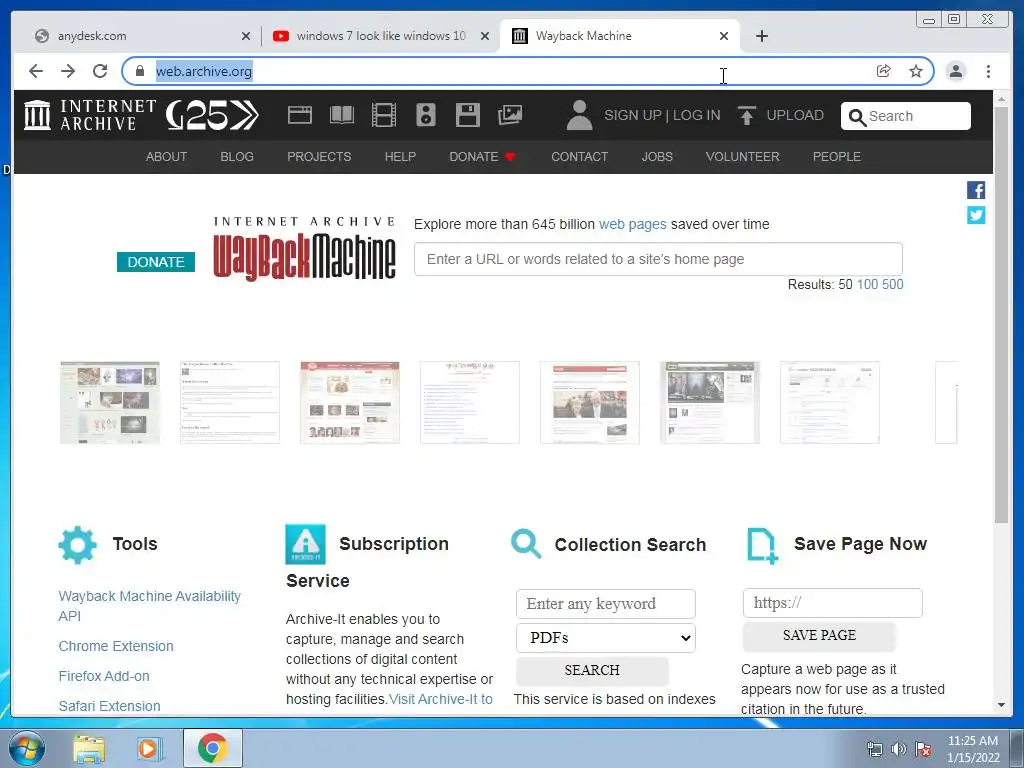Click the Chrome taskbar icon

213,748
